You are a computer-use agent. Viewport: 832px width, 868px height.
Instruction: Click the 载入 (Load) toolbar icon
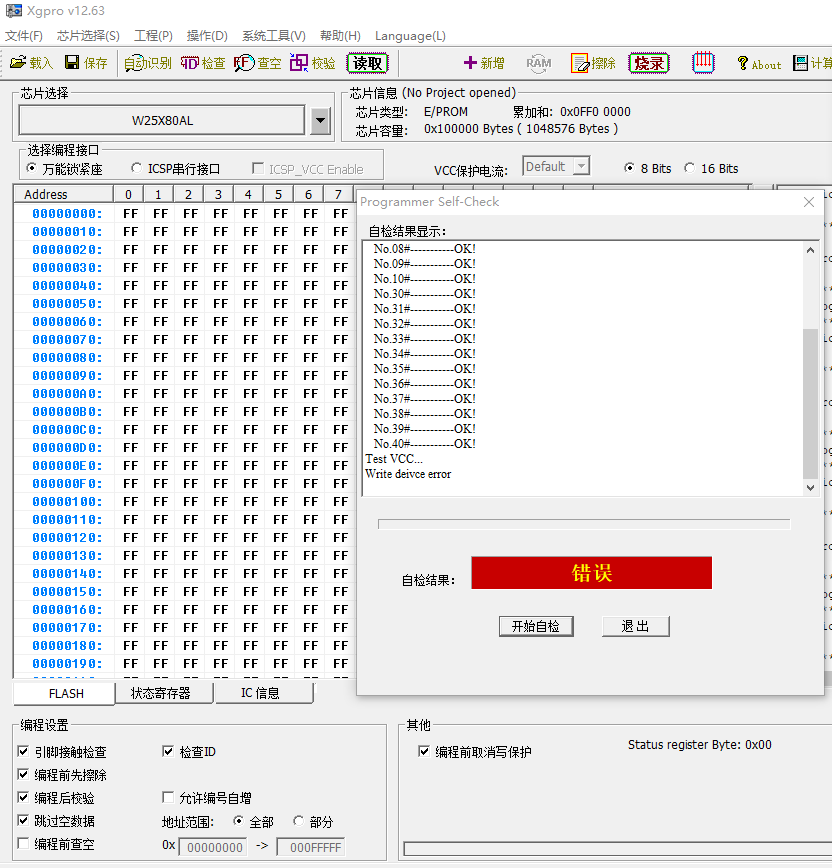(x=31, y=63)
